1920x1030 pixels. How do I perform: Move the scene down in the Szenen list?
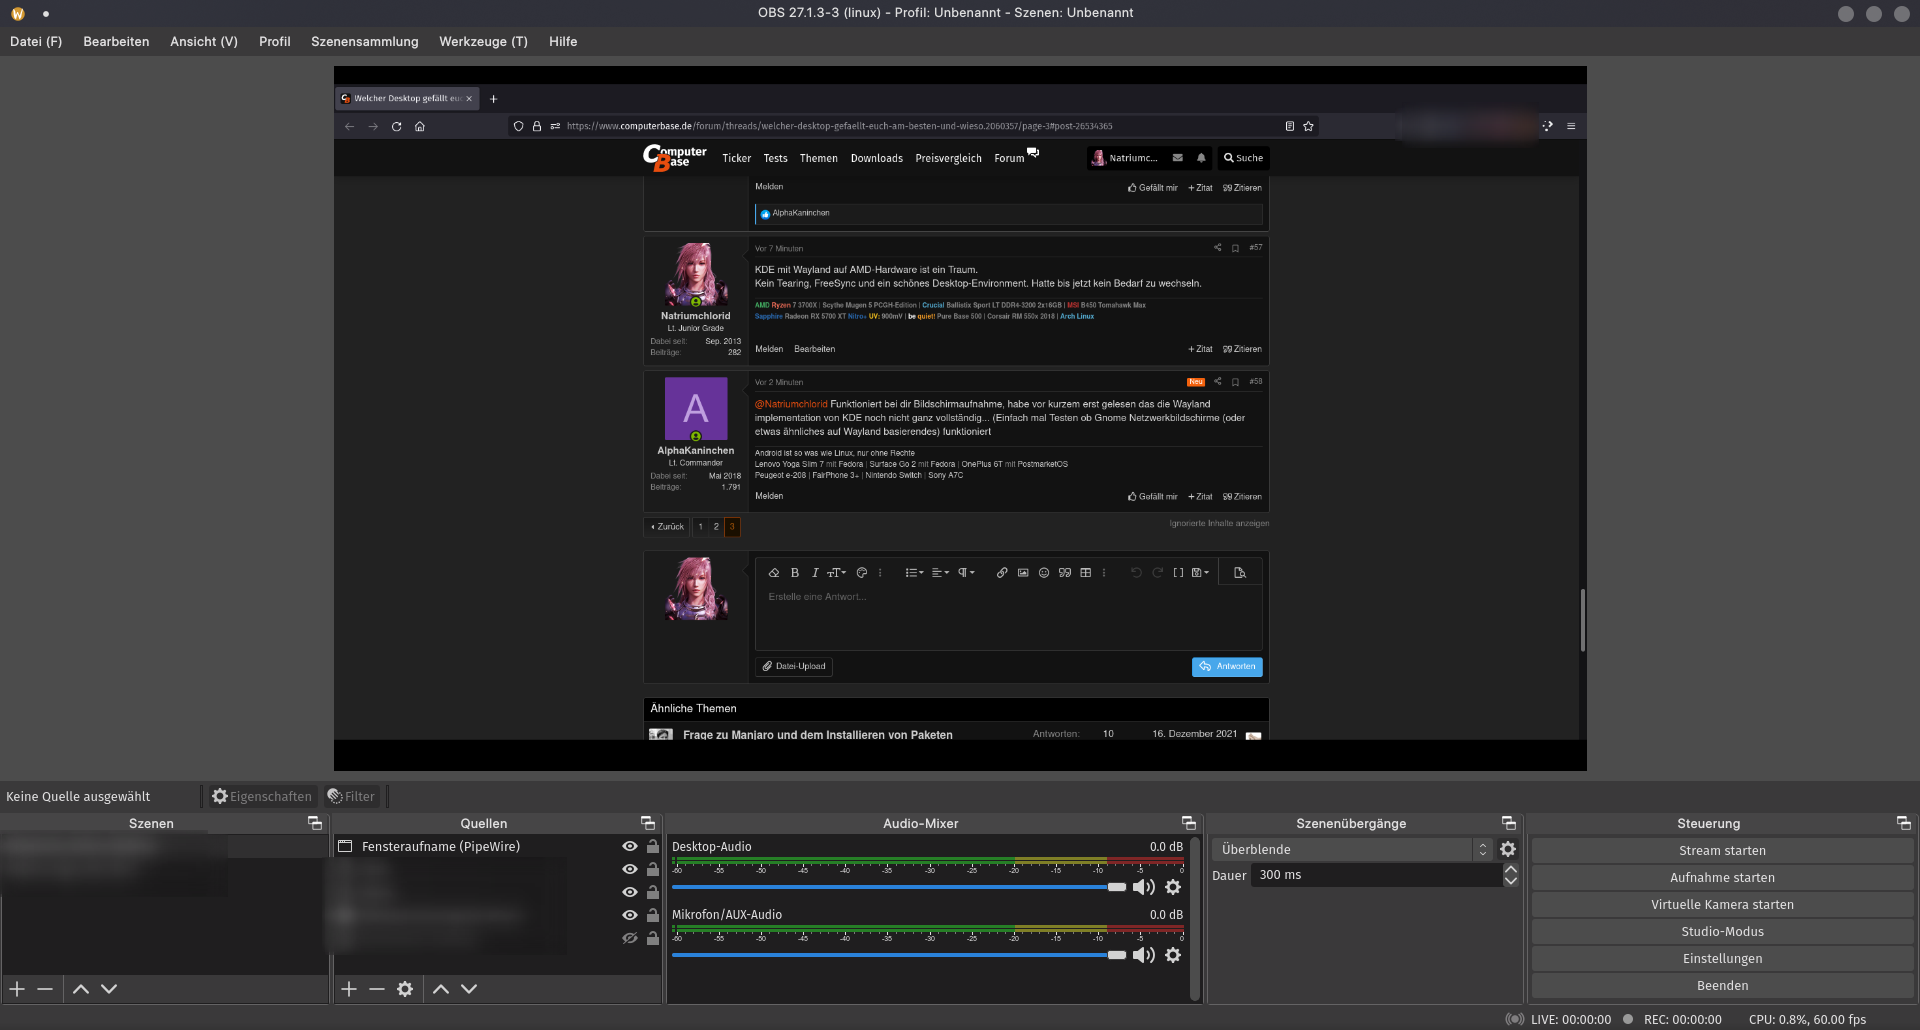tap(109, 989)
